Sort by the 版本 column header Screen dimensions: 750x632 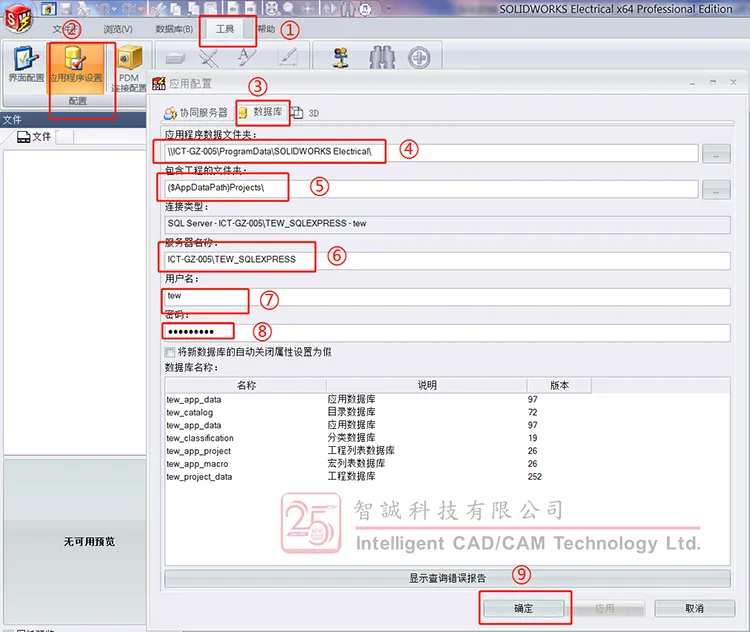click(559, 385)
